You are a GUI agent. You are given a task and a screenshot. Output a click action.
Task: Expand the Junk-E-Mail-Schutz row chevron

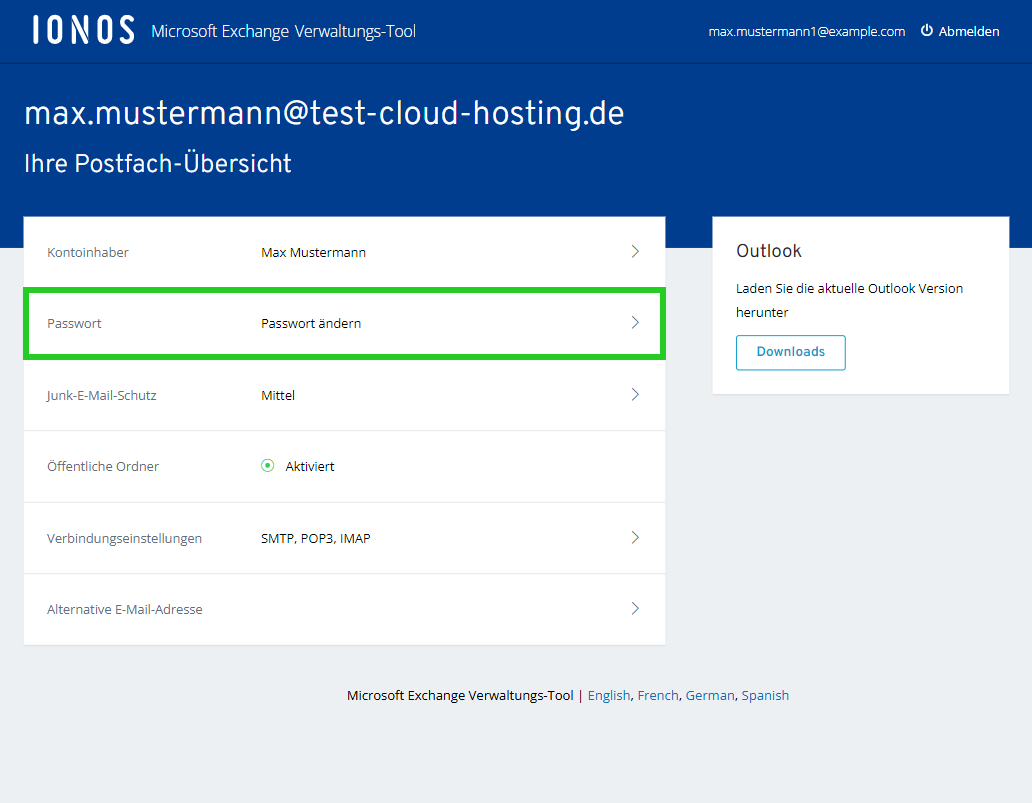[x=635, y=394]
